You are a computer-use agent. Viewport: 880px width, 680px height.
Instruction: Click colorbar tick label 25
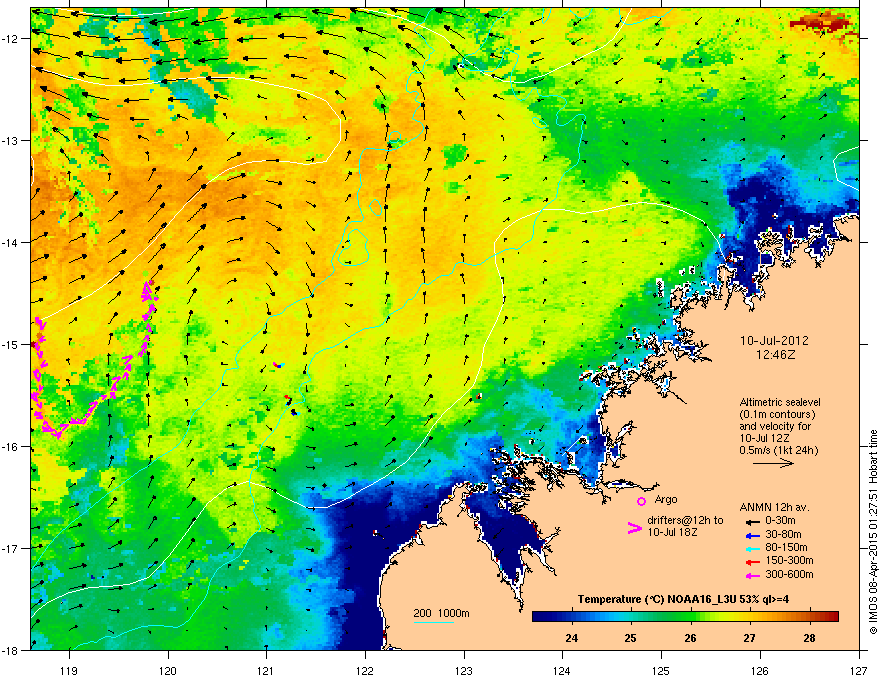631,638
